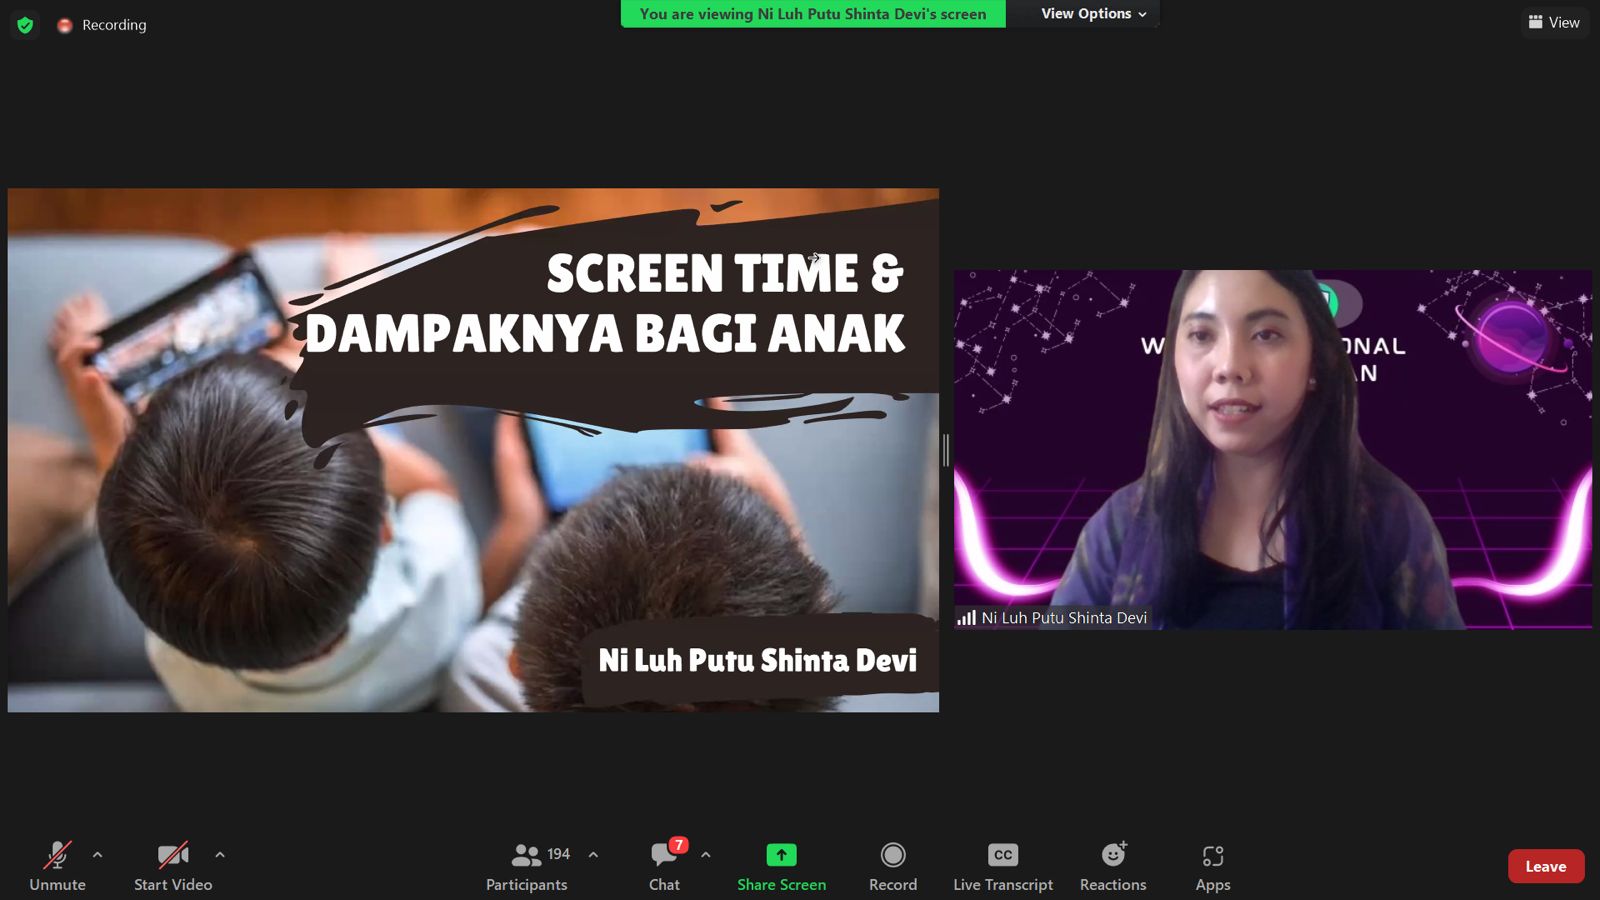Open the Reactions menu
This screenshot has height=900, width=1600.
(x=1113, y=866)
